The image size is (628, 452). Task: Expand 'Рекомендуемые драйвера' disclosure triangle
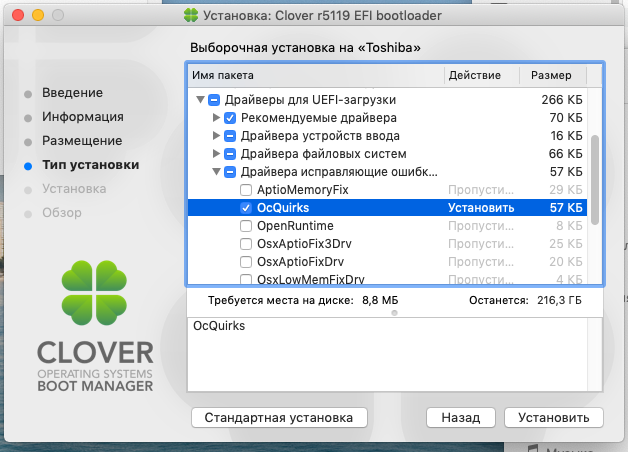216,117
